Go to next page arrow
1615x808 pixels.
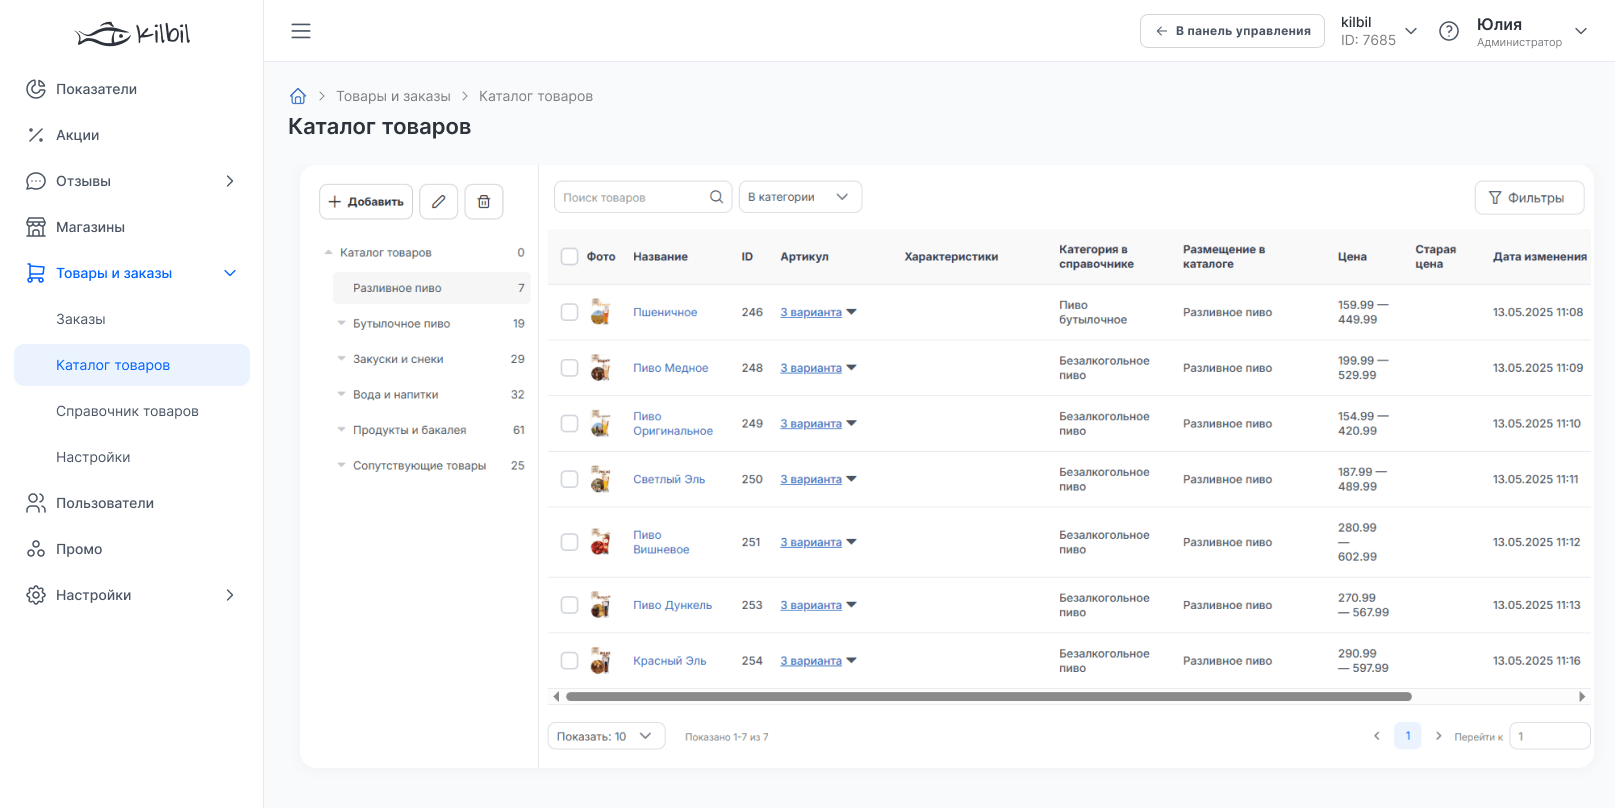[x=1439, y=736]
